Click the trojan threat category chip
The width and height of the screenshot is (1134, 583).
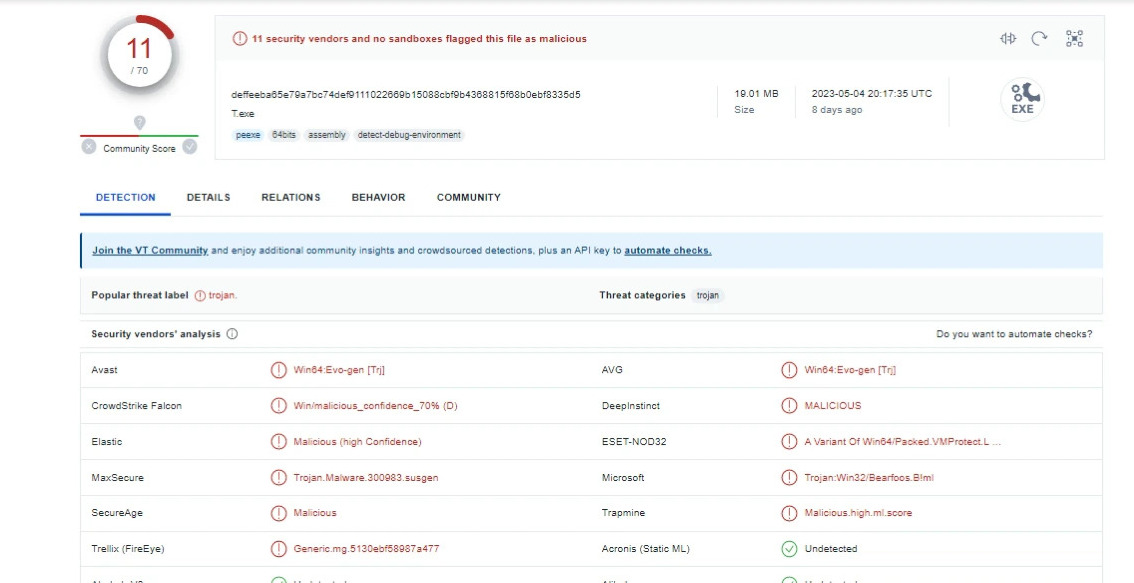click(707, 295)
